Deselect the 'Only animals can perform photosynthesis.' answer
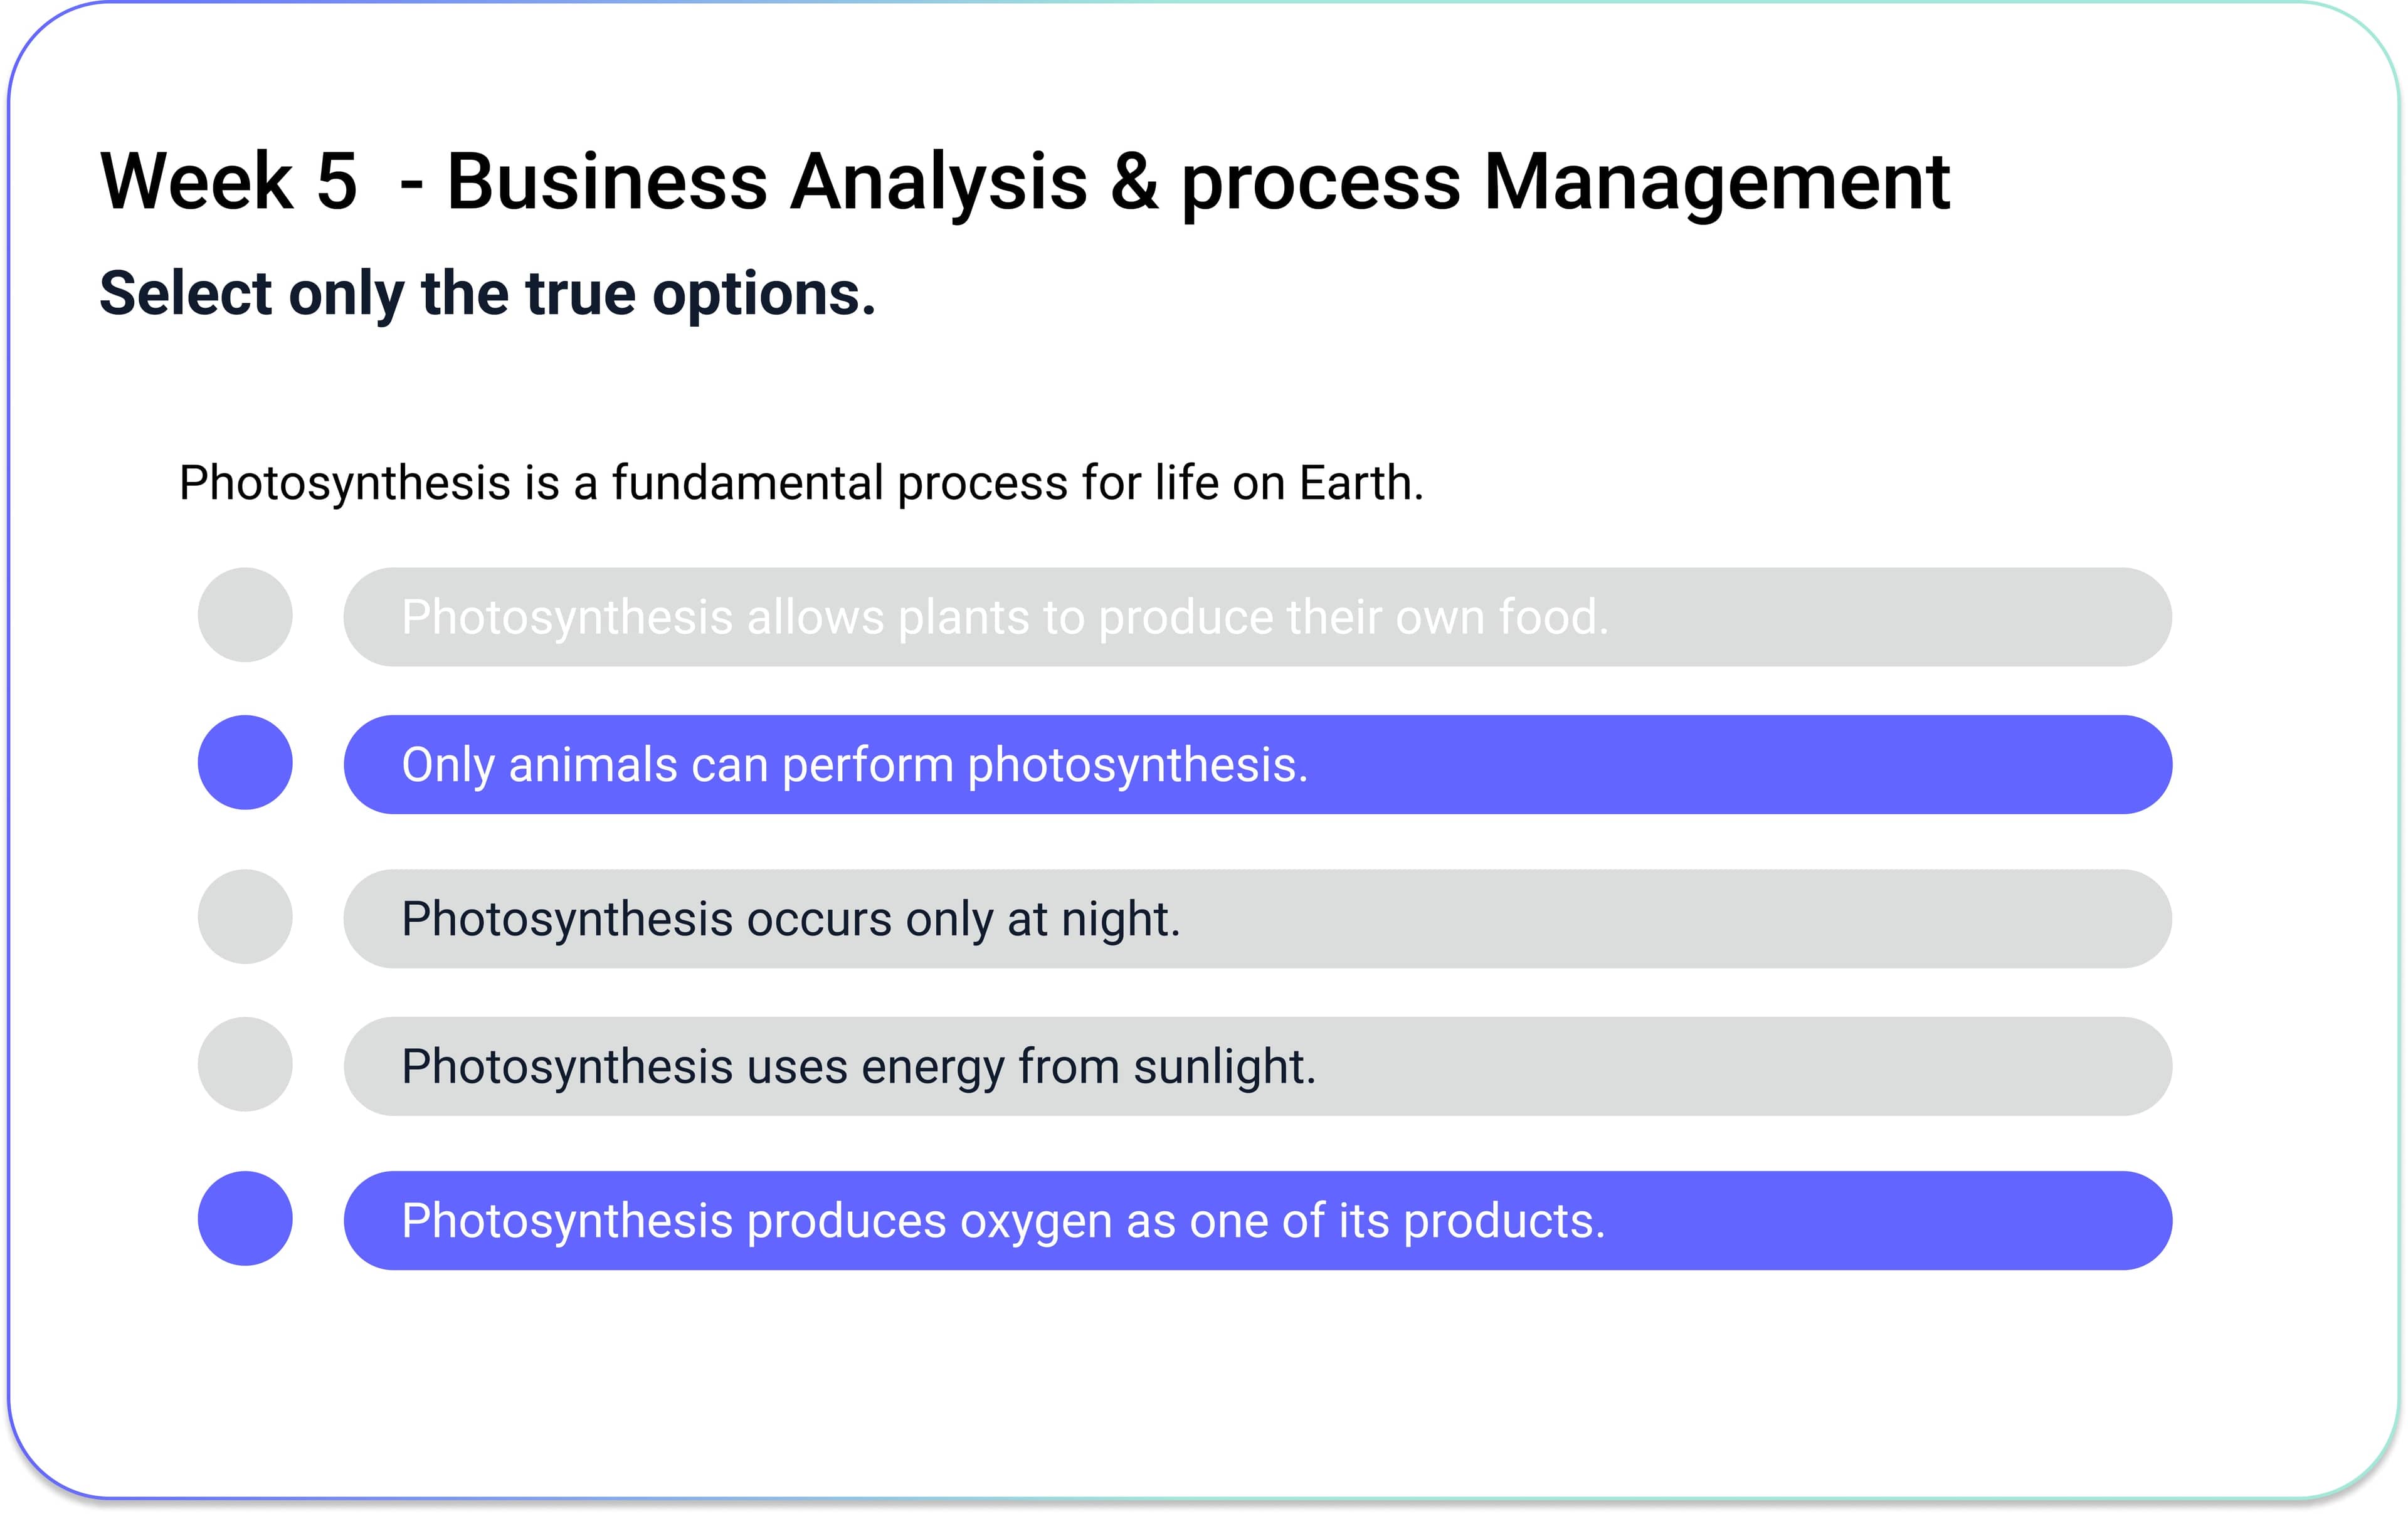 1257,764
